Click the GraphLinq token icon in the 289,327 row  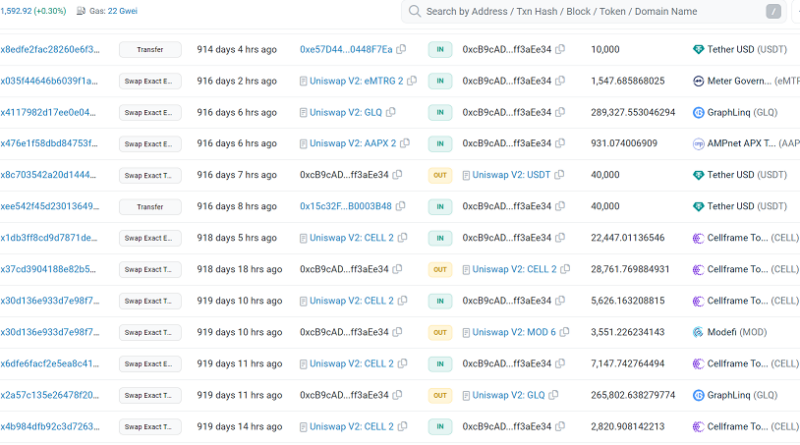[698, 113]
